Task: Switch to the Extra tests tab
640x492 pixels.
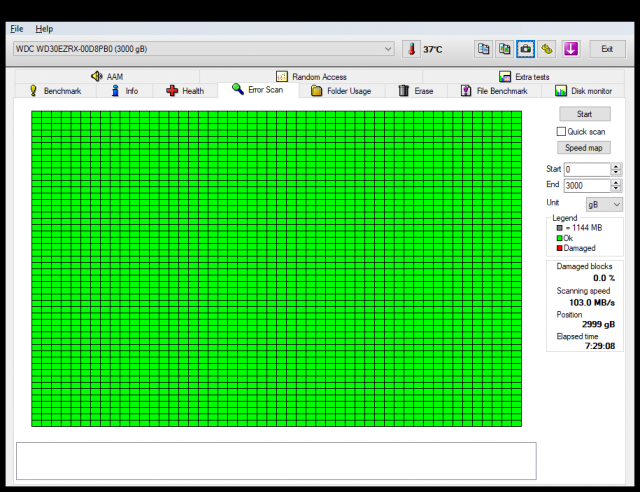Action: coord(524,76)
